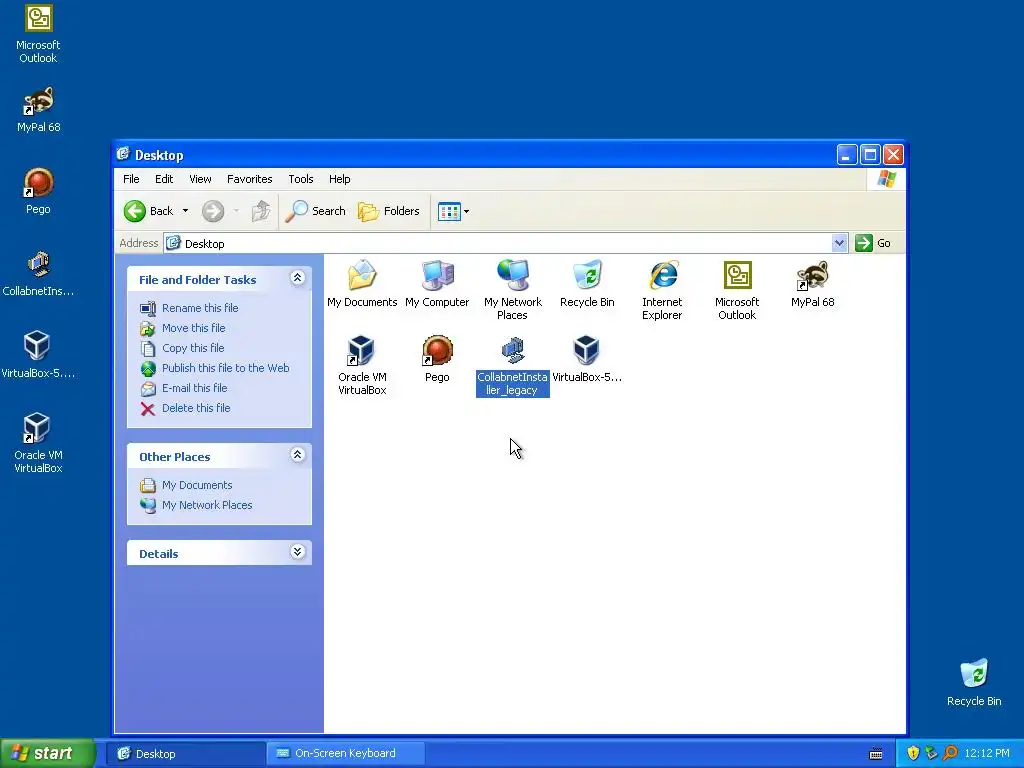The width and height of the screenshot is (1024, 768).
Task: Click the Up folder toolbar button
Action: 261,211
